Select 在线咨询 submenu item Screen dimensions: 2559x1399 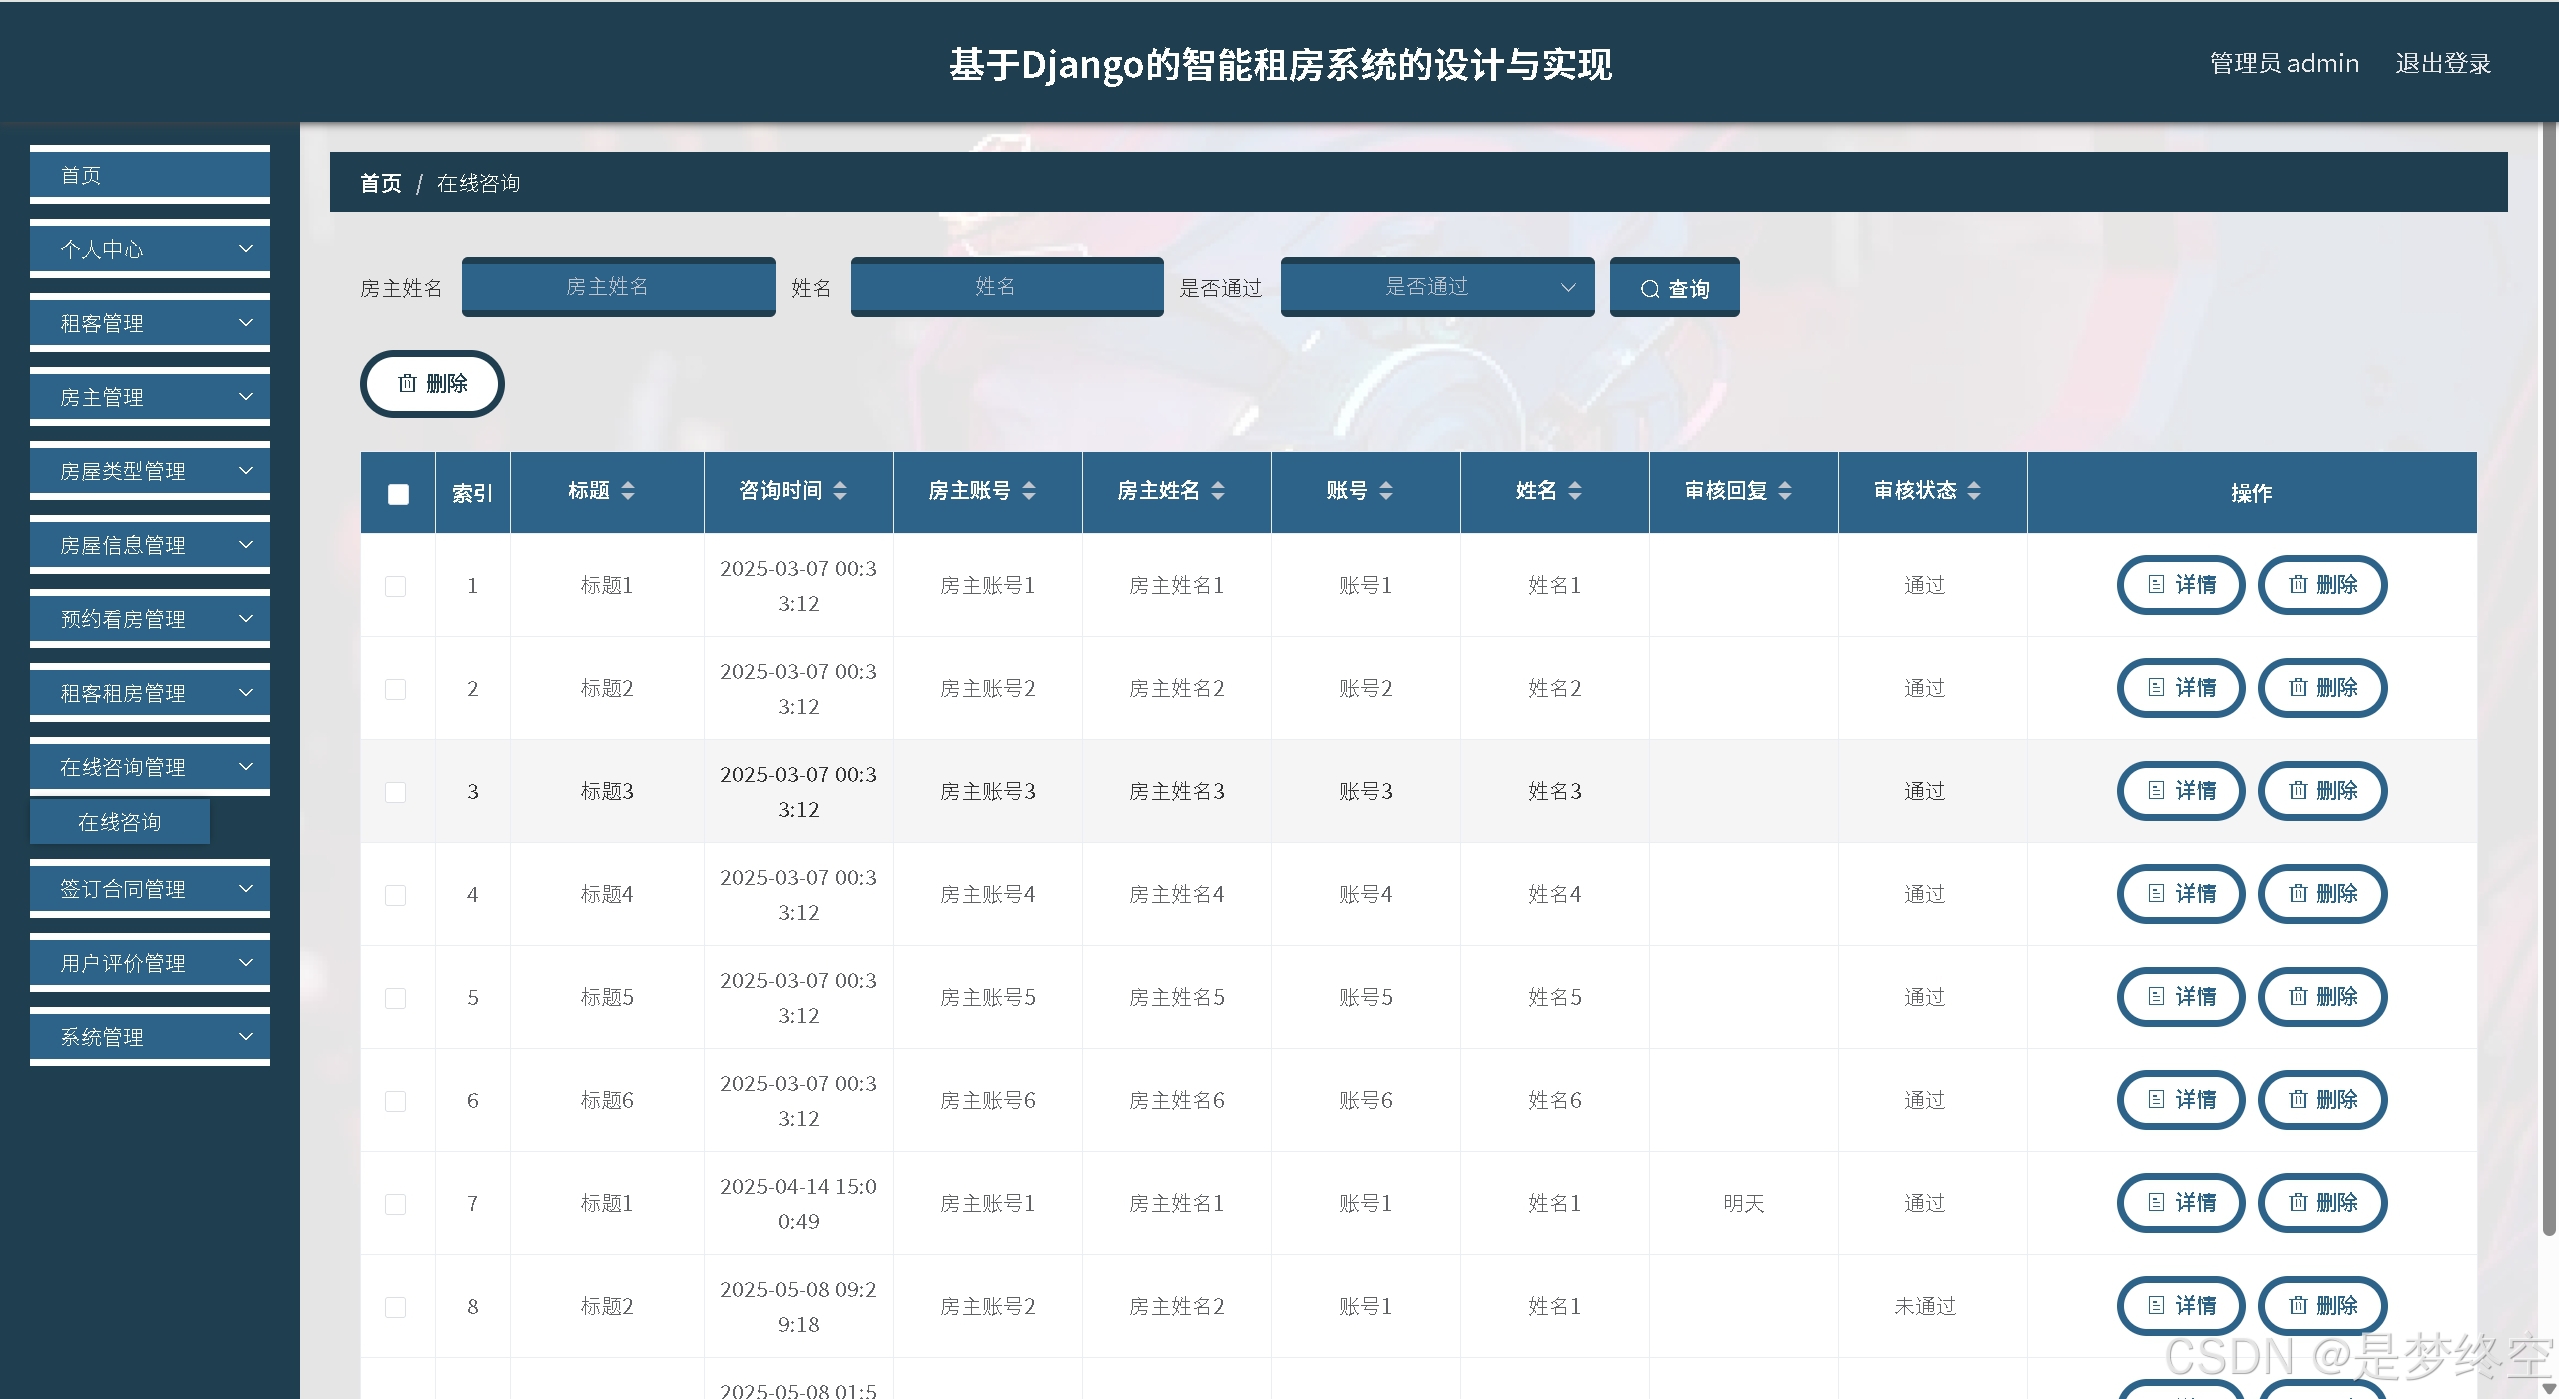(x=120, y=822)
